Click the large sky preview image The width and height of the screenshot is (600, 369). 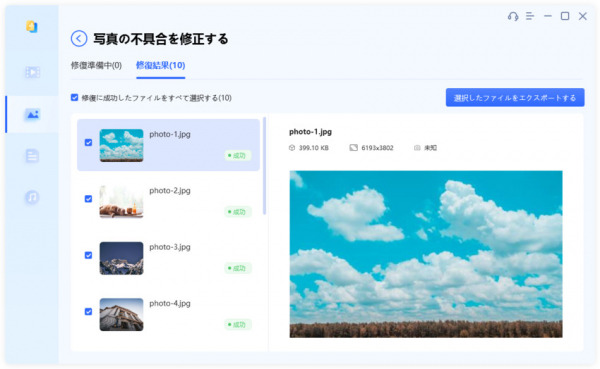[x=426, y=254]
